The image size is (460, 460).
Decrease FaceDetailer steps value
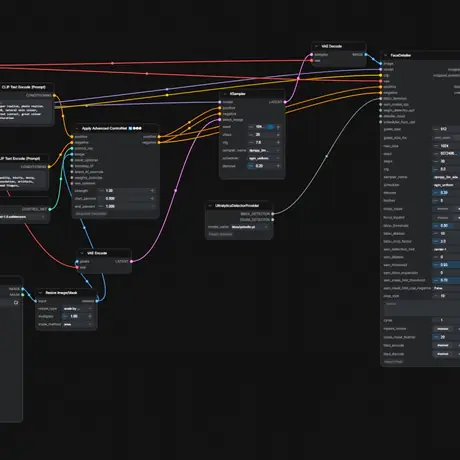436,161
